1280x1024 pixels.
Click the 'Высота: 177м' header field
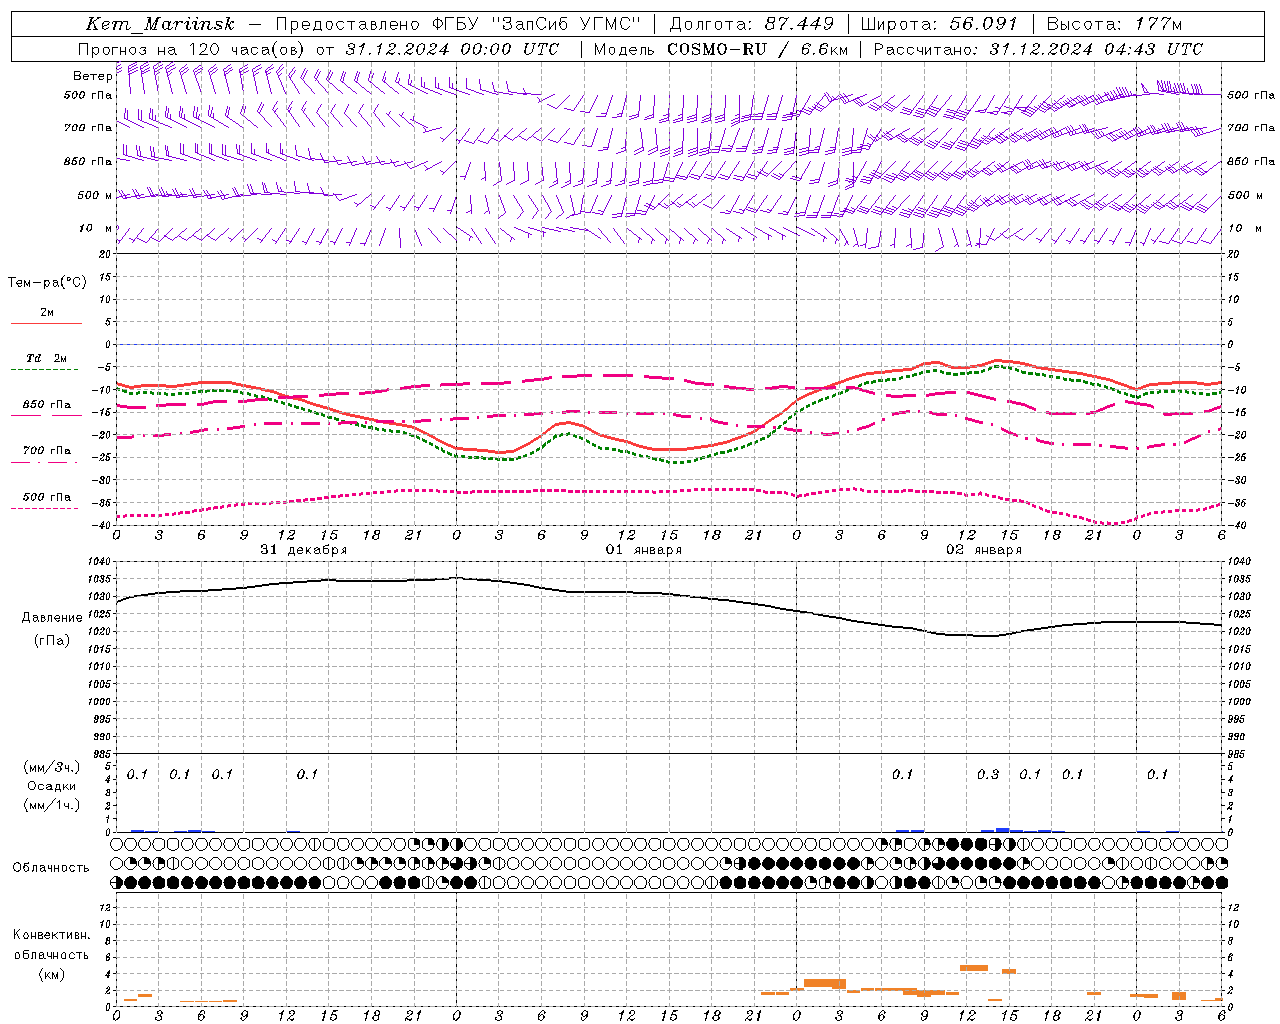[x=1114, y=24]
